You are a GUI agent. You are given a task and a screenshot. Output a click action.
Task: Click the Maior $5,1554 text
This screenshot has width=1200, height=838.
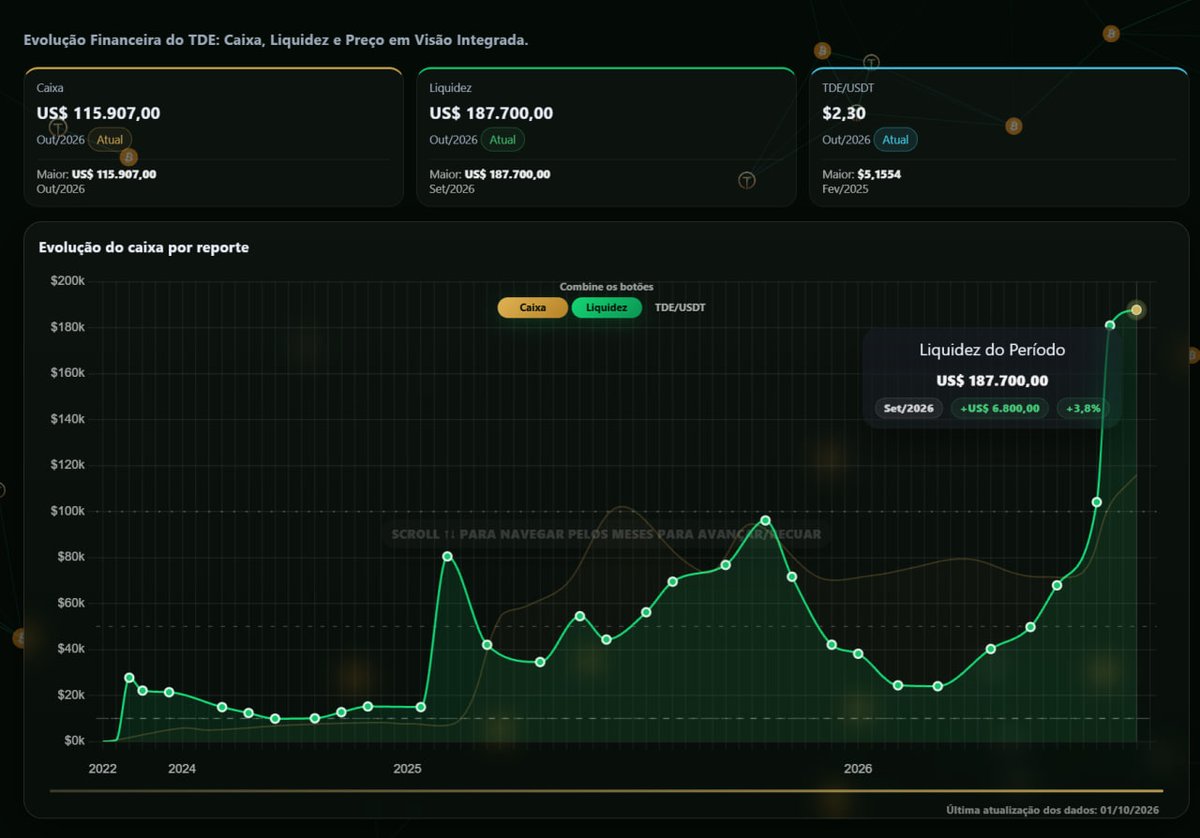(x=864, y=174)
